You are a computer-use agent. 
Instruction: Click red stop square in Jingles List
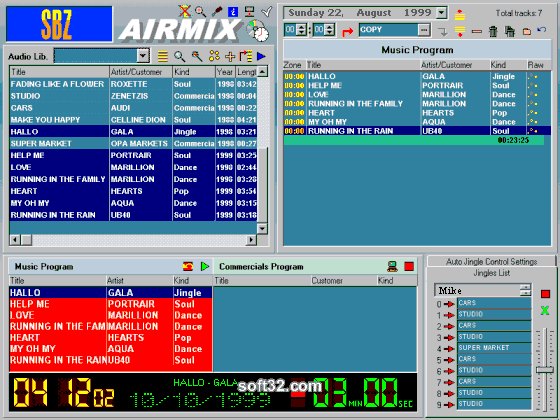545,294
